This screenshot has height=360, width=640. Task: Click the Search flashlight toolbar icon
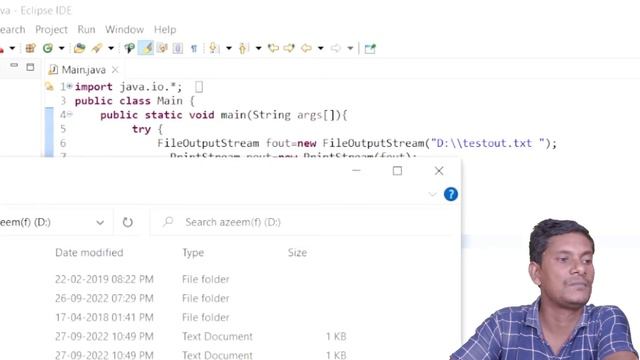click(x=97, y=48)
